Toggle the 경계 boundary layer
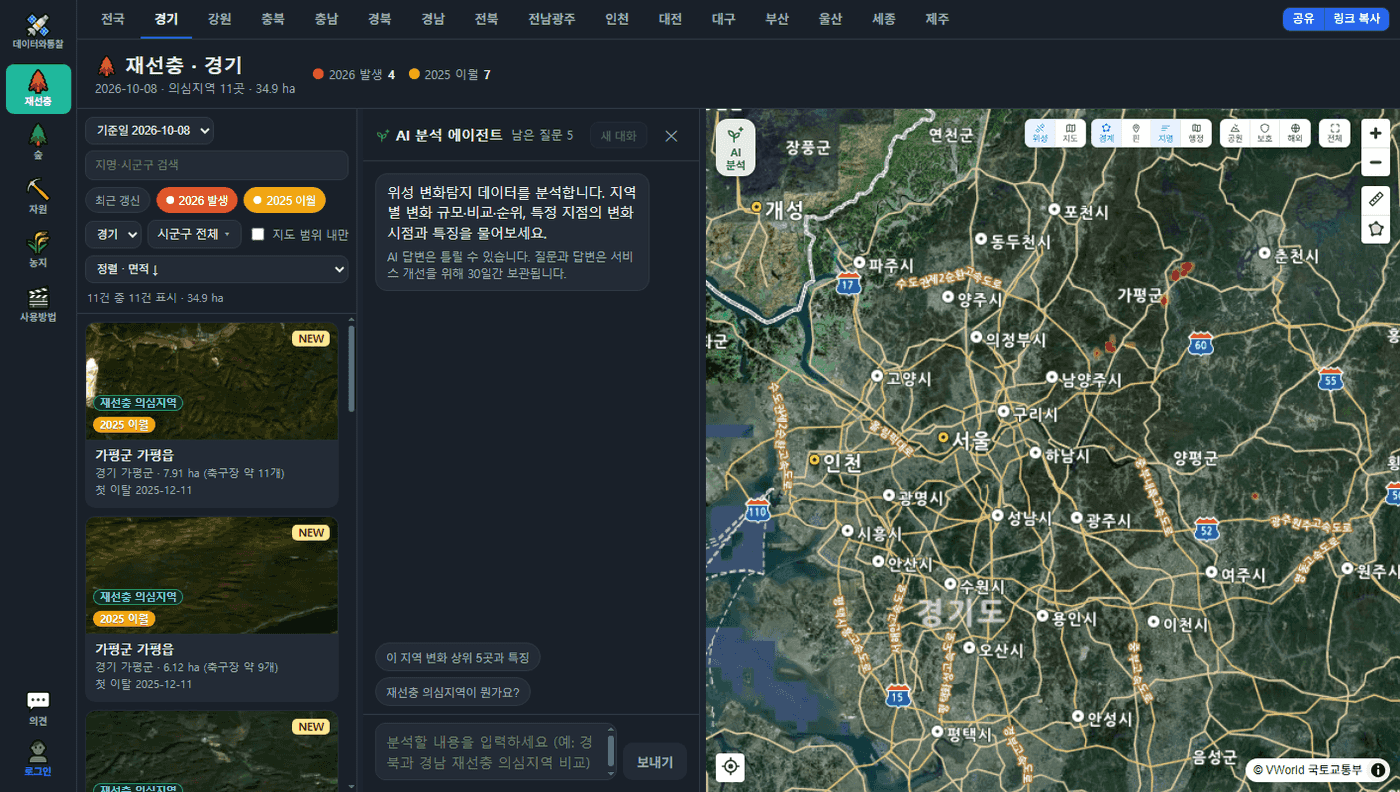1400x792 pixels. click(x=1106, y=133)
